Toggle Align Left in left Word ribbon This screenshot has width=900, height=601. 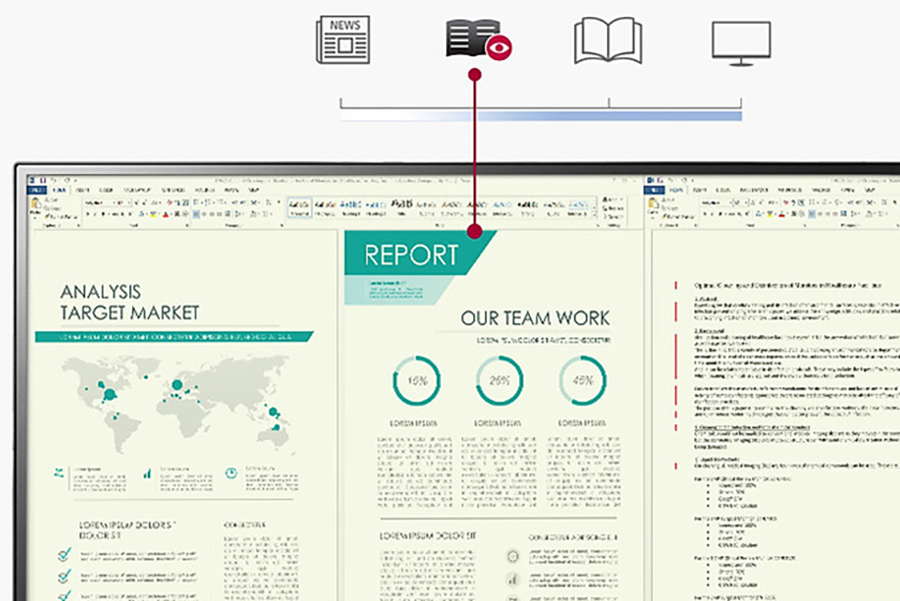pos(196,214)
